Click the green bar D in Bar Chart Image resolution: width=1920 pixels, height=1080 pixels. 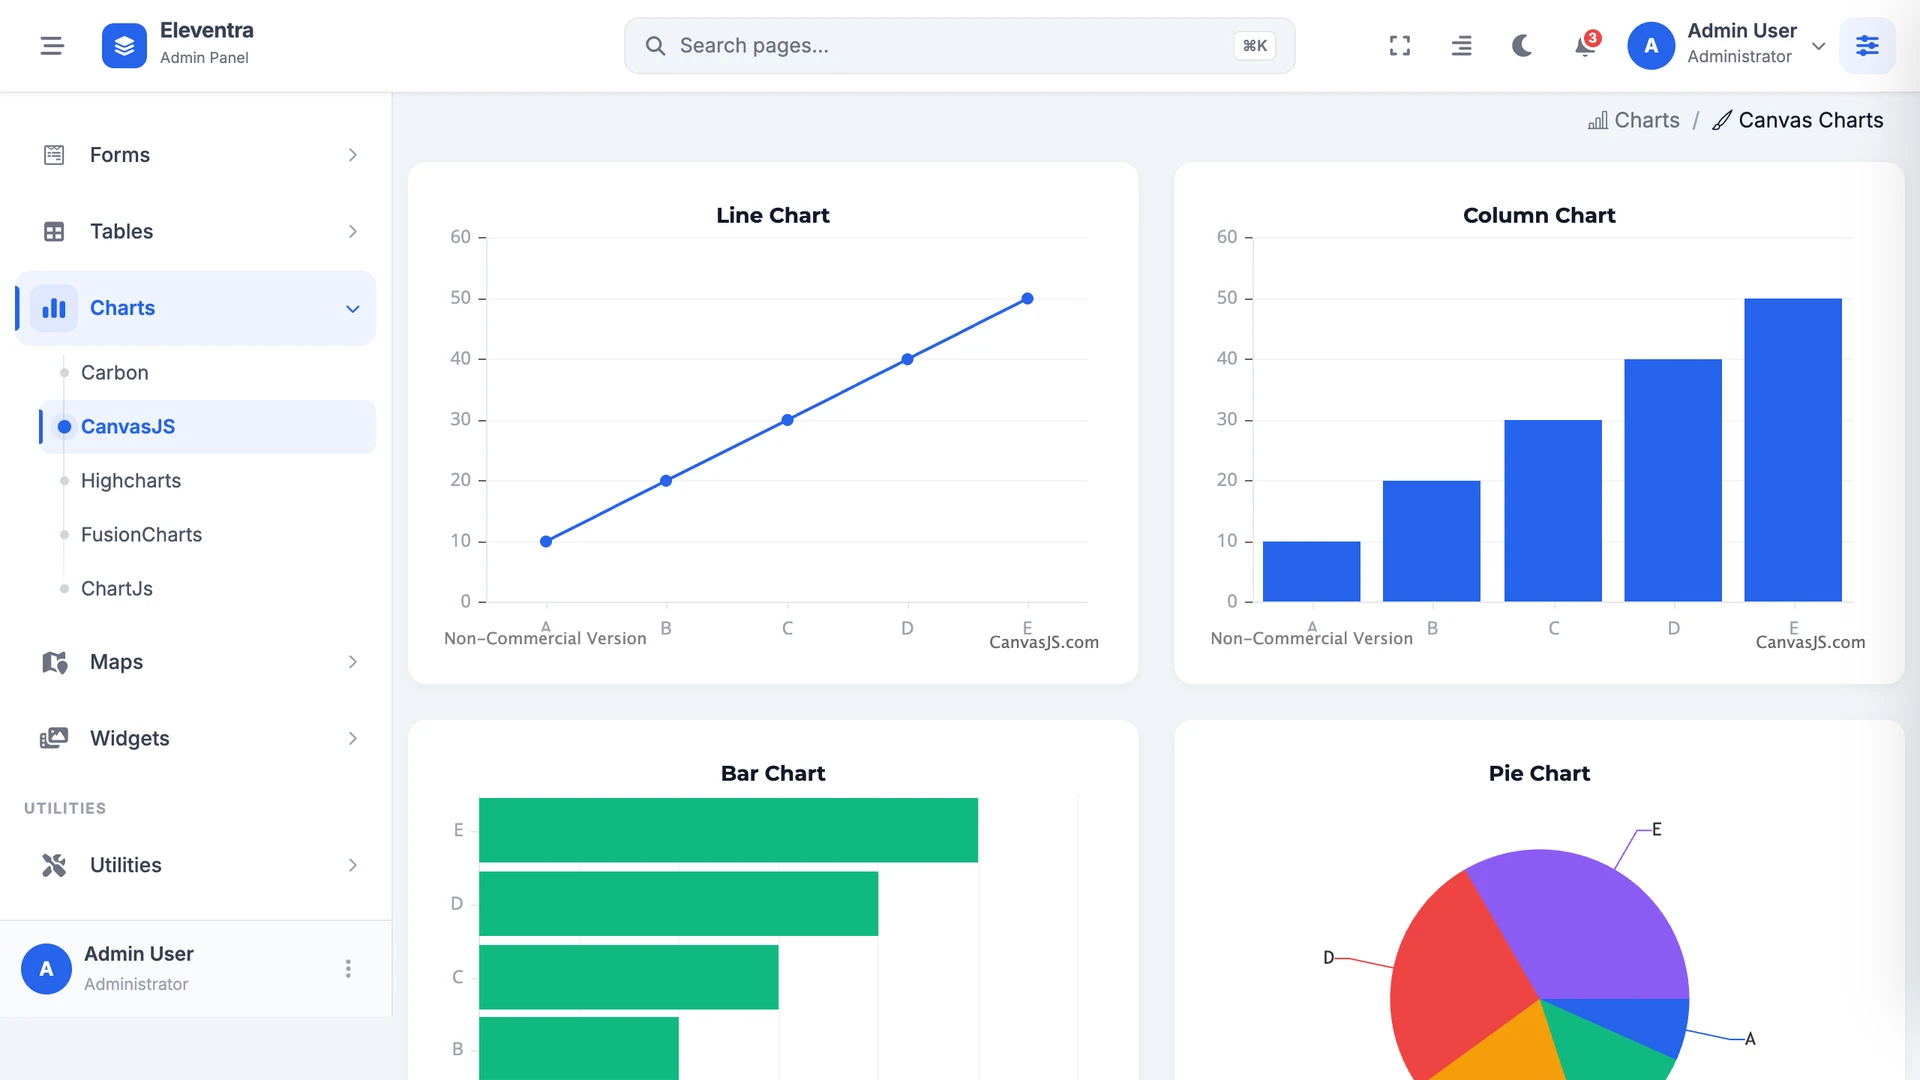[x=678, y=904]
